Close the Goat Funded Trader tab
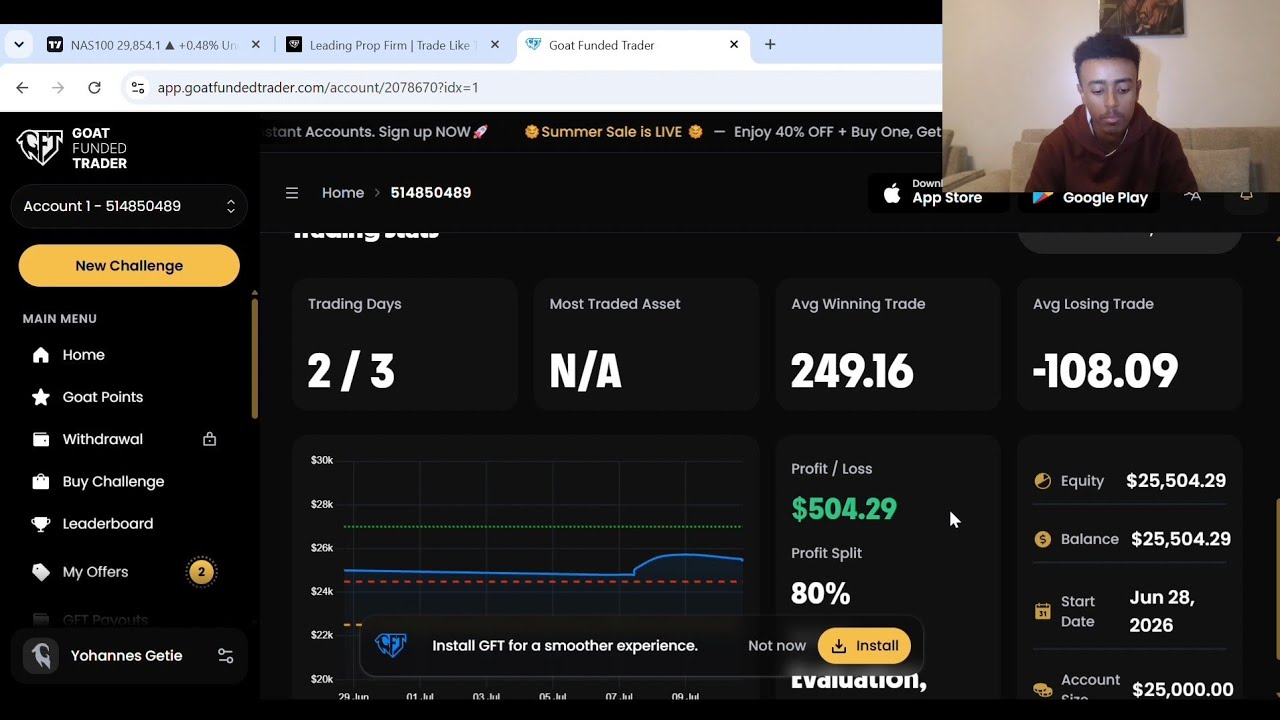 coord(734,45)
